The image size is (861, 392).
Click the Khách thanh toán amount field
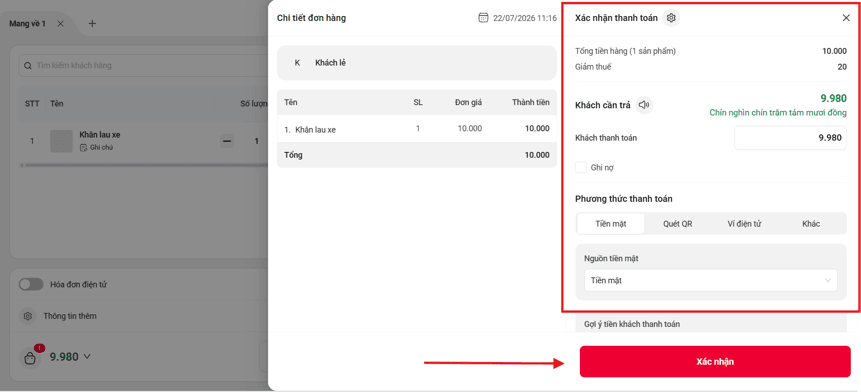(790, 138)
